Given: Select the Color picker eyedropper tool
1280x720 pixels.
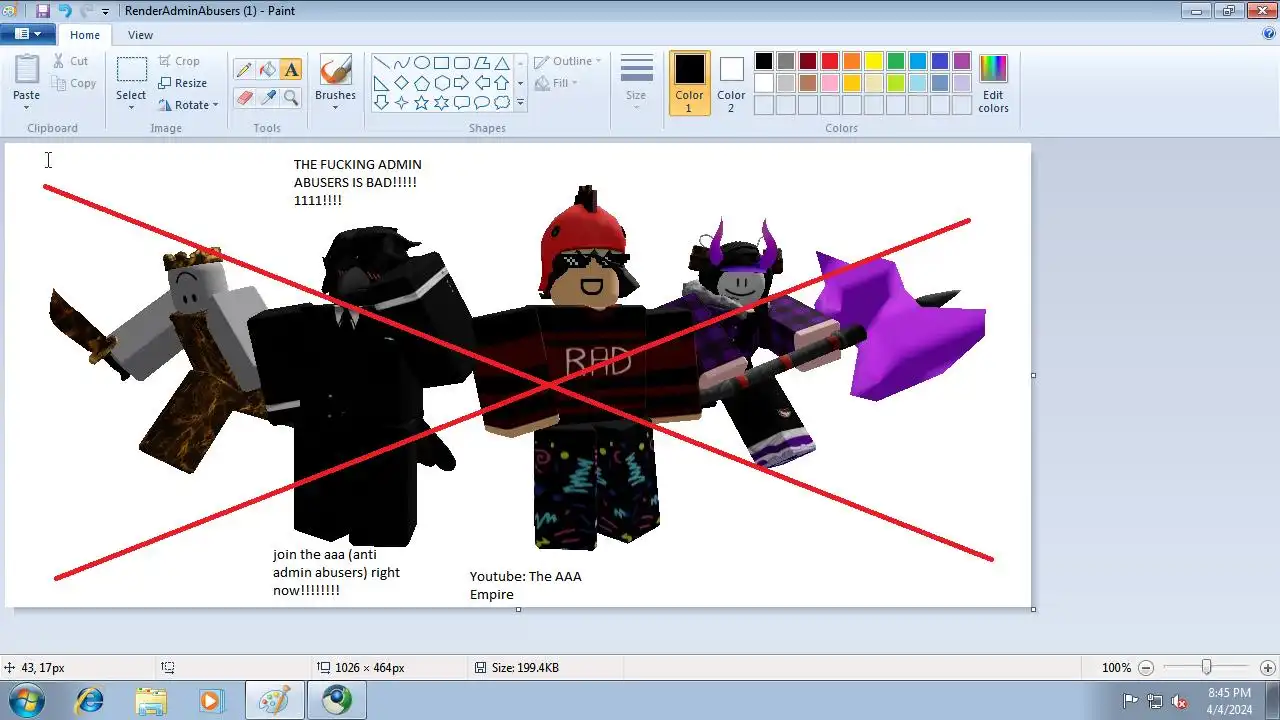Looking at the screenshot, I should point(267,97).
